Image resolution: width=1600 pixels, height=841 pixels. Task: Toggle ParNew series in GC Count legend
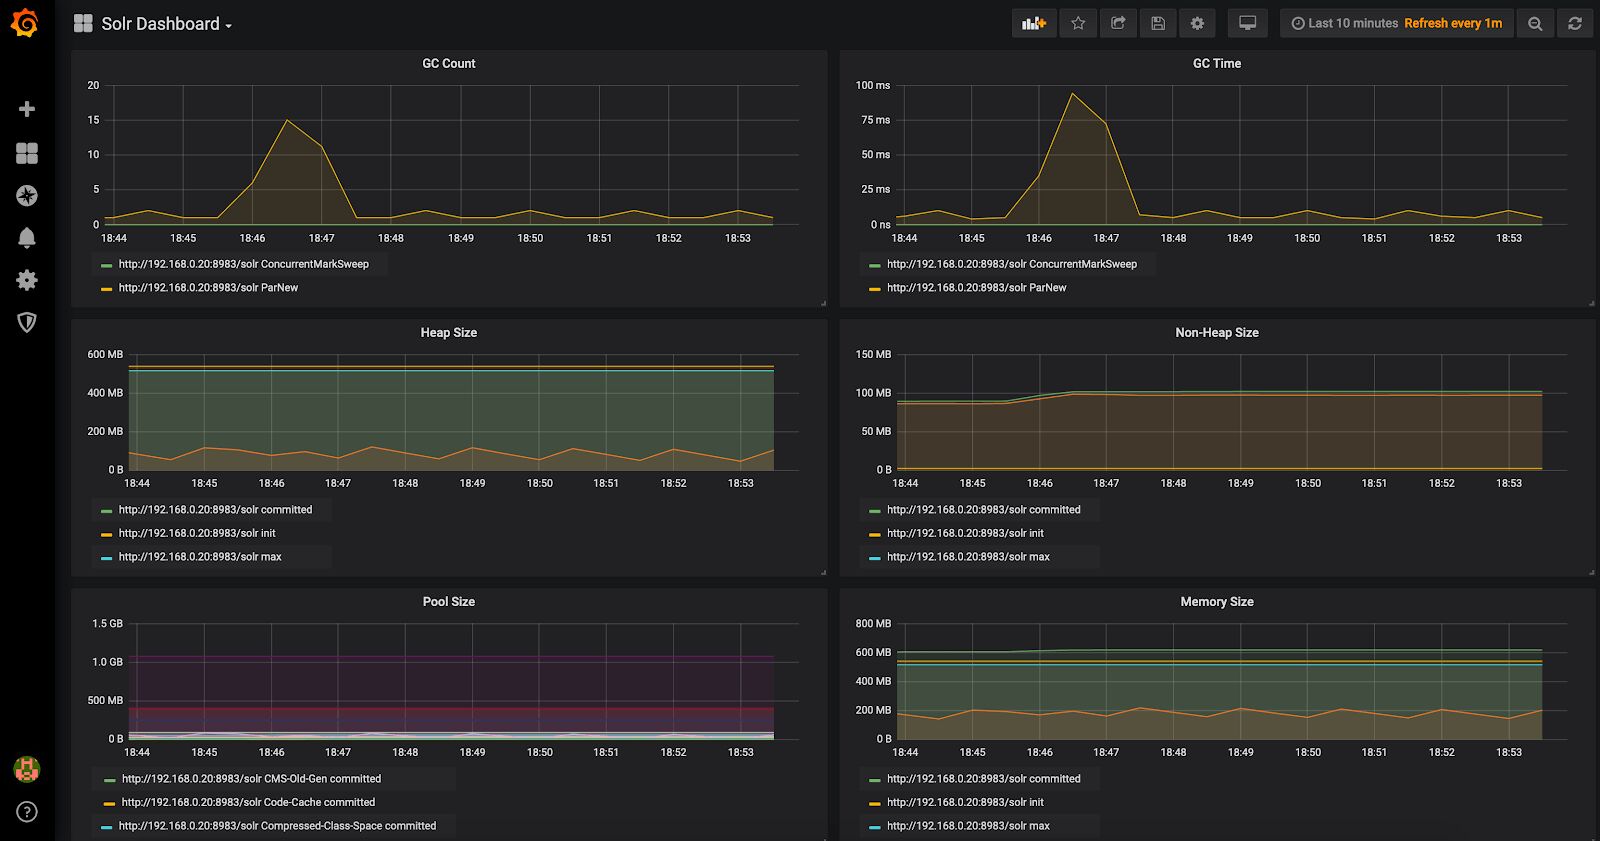tap(208, 287)
